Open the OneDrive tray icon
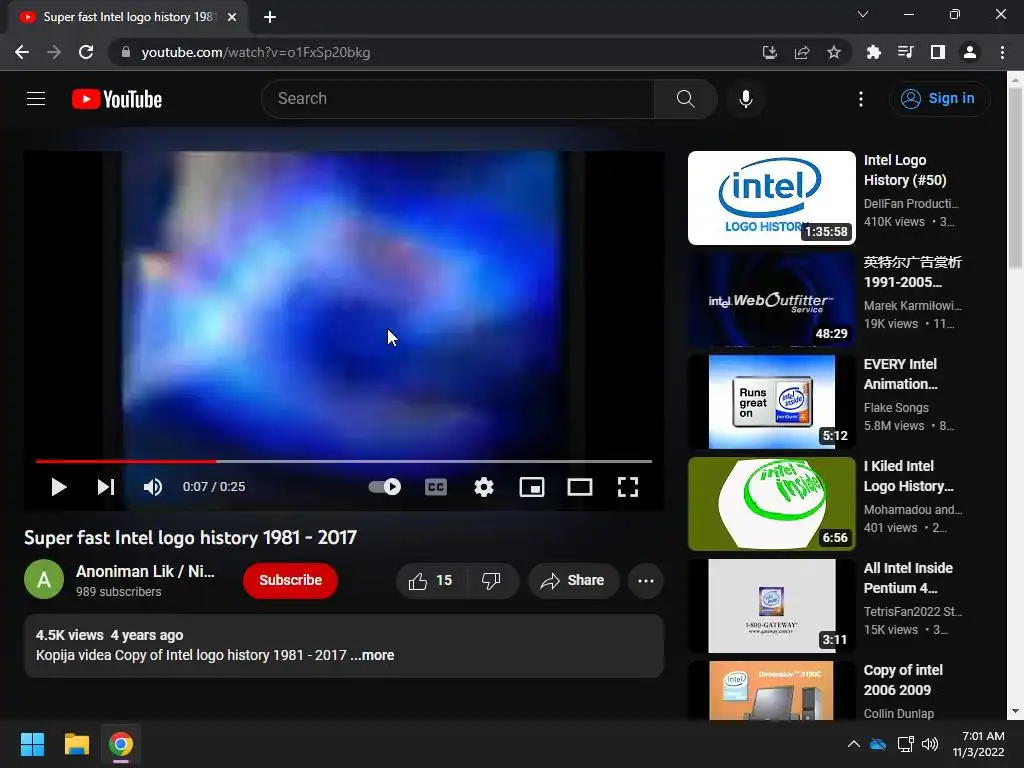 pos(878,744)
